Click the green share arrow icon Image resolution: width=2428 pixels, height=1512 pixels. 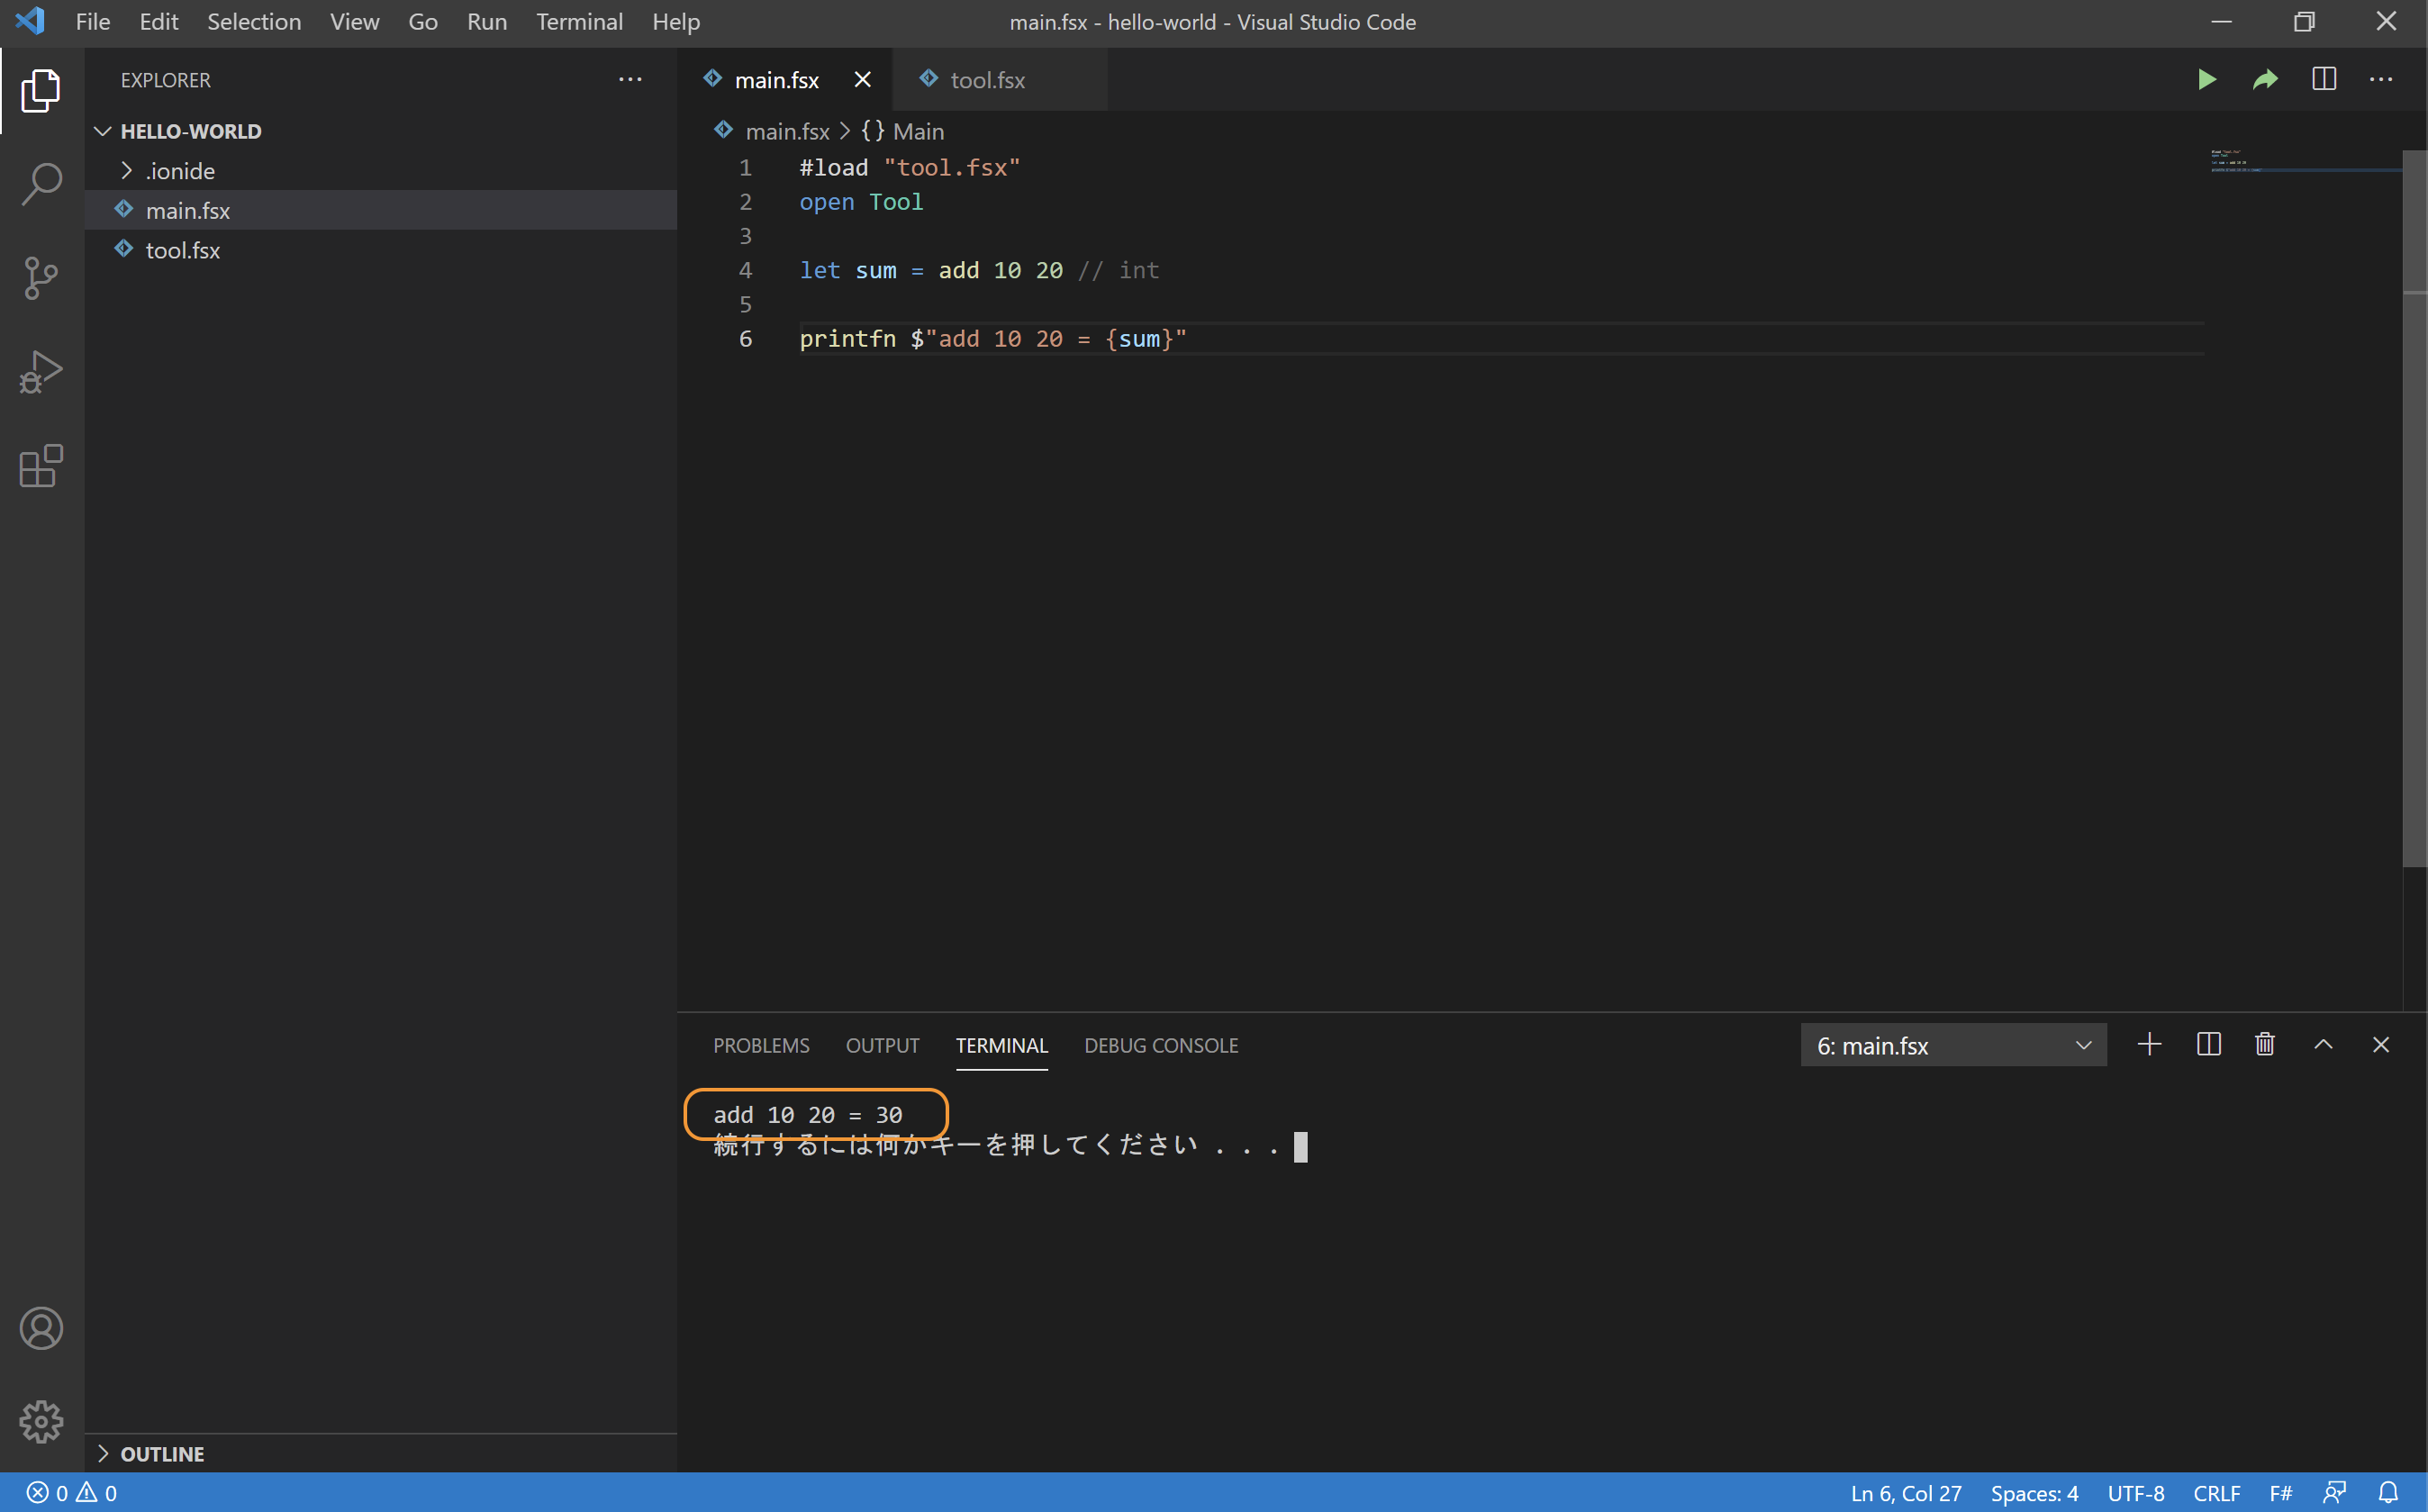2265,79
